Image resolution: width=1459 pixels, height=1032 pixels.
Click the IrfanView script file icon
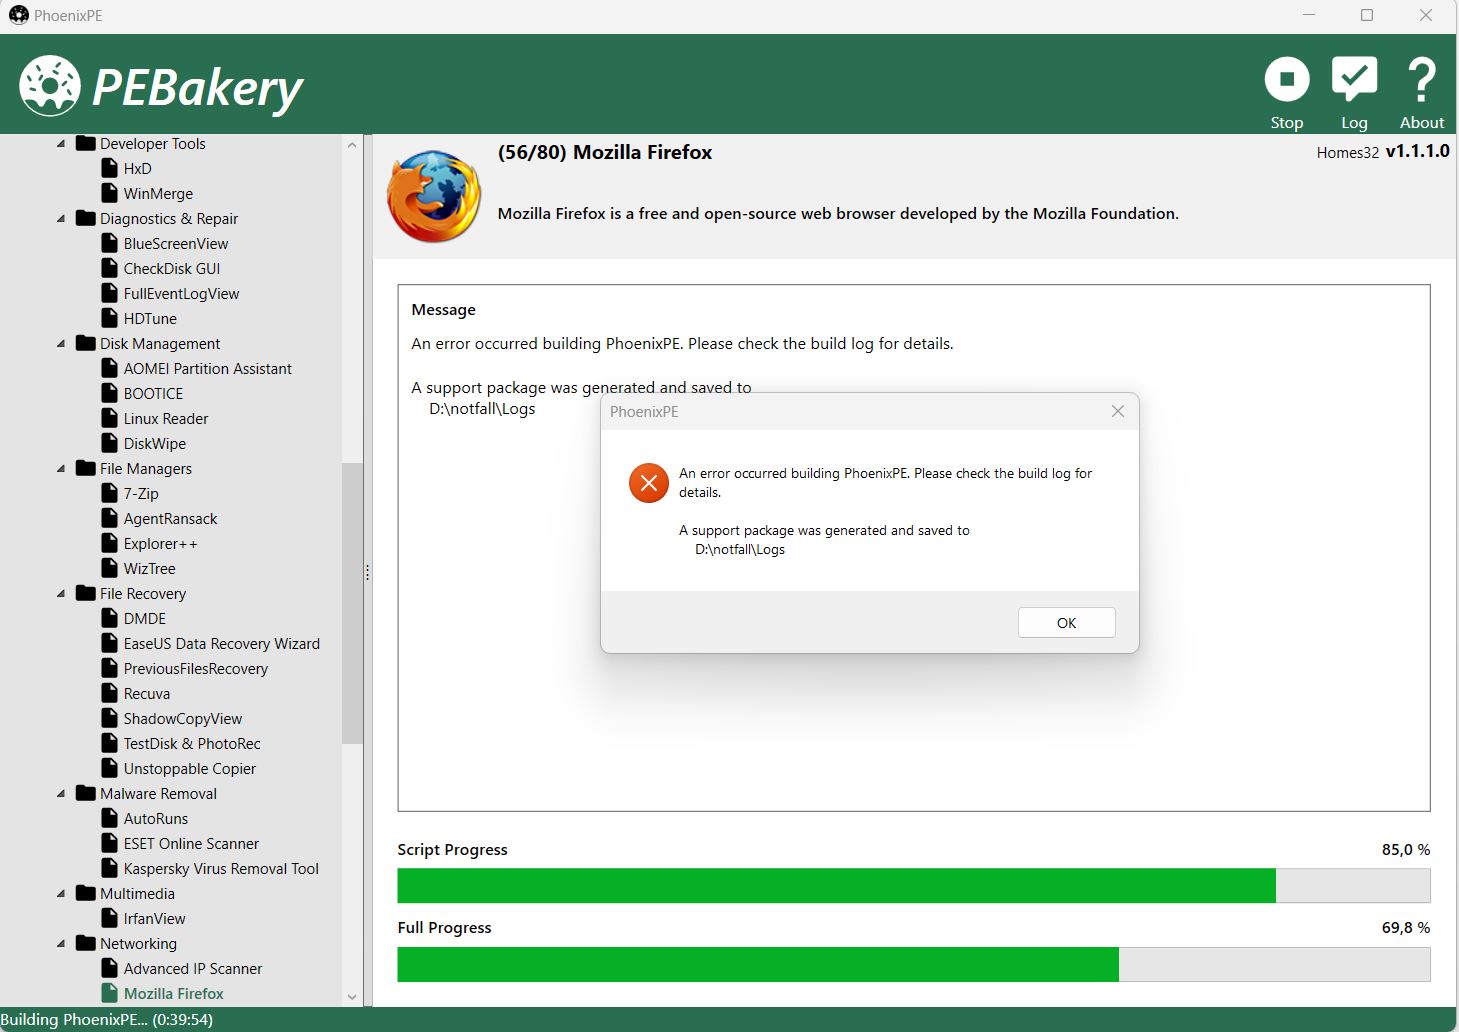click(110, 918)
